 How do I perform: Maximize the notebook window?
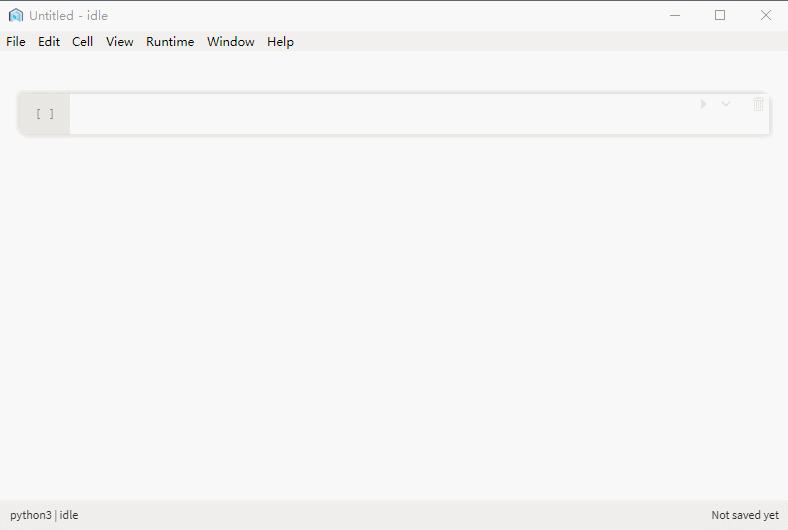click(720, 15)
